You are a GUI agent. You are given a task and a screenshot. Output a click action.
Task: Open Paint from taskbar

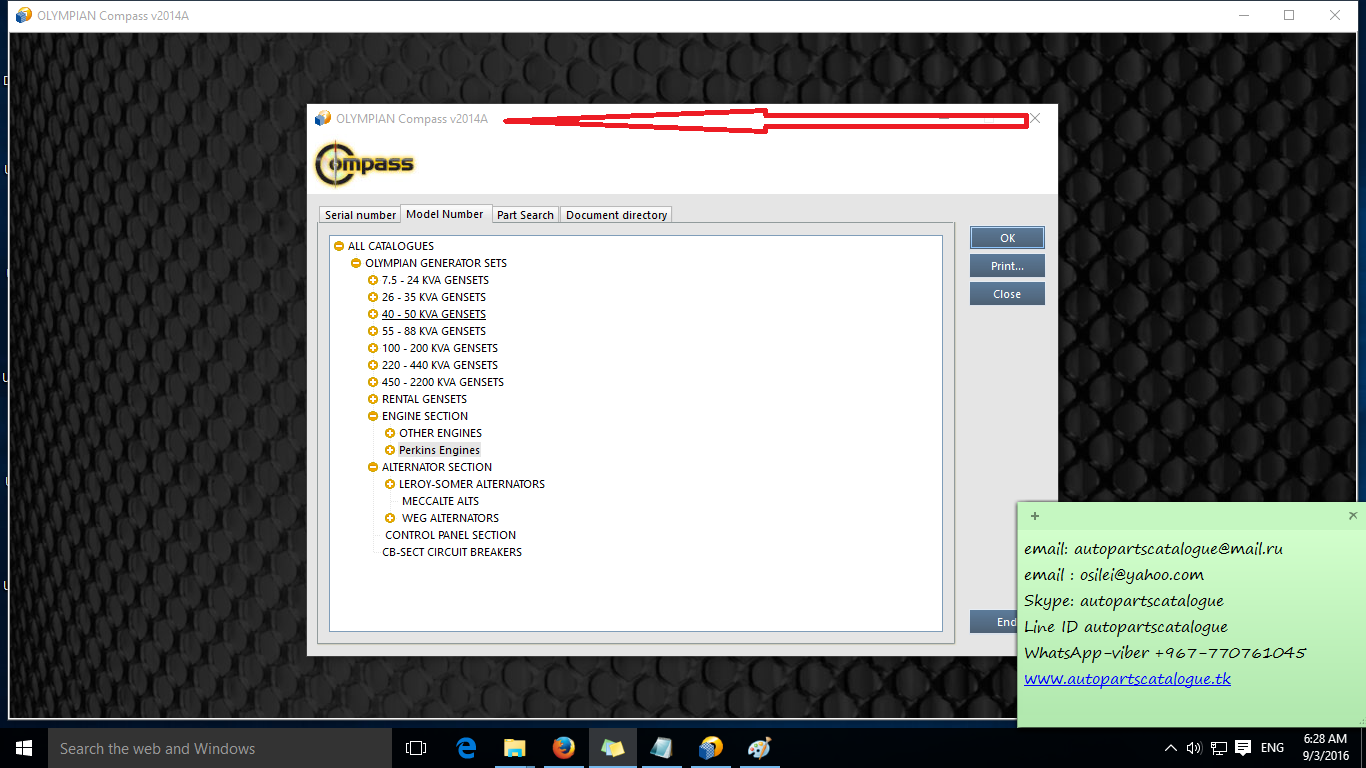[x=759, y=748]
